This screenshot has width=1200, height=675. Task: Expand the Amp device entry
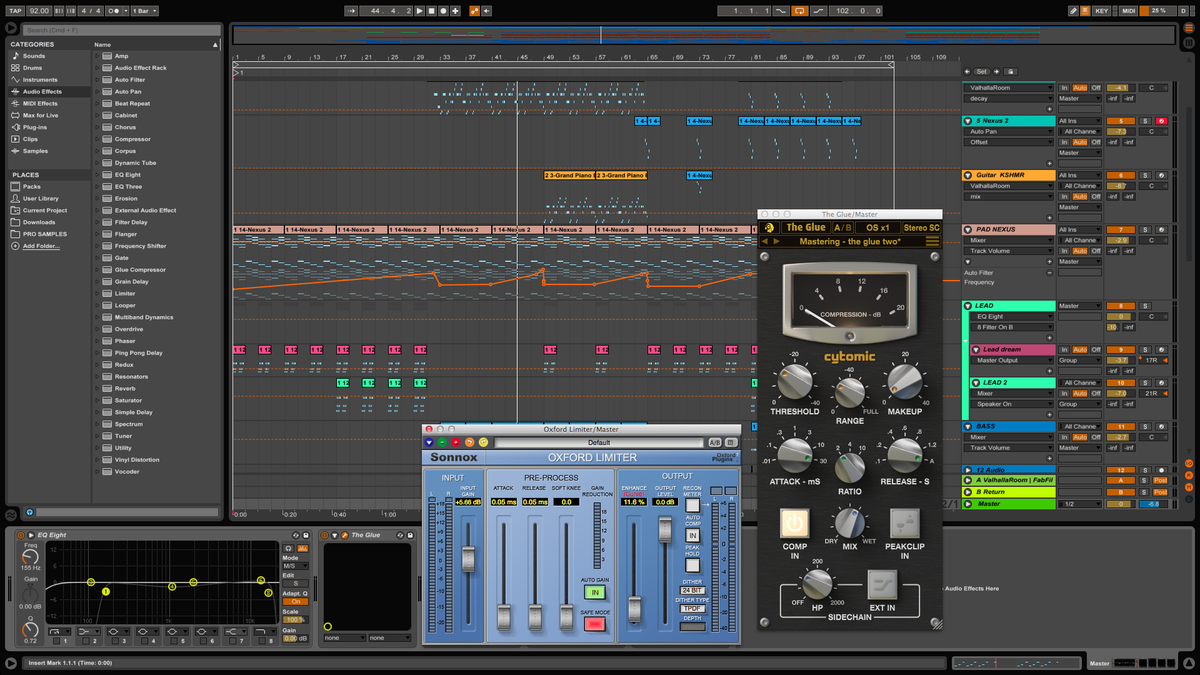click(98, 56)
